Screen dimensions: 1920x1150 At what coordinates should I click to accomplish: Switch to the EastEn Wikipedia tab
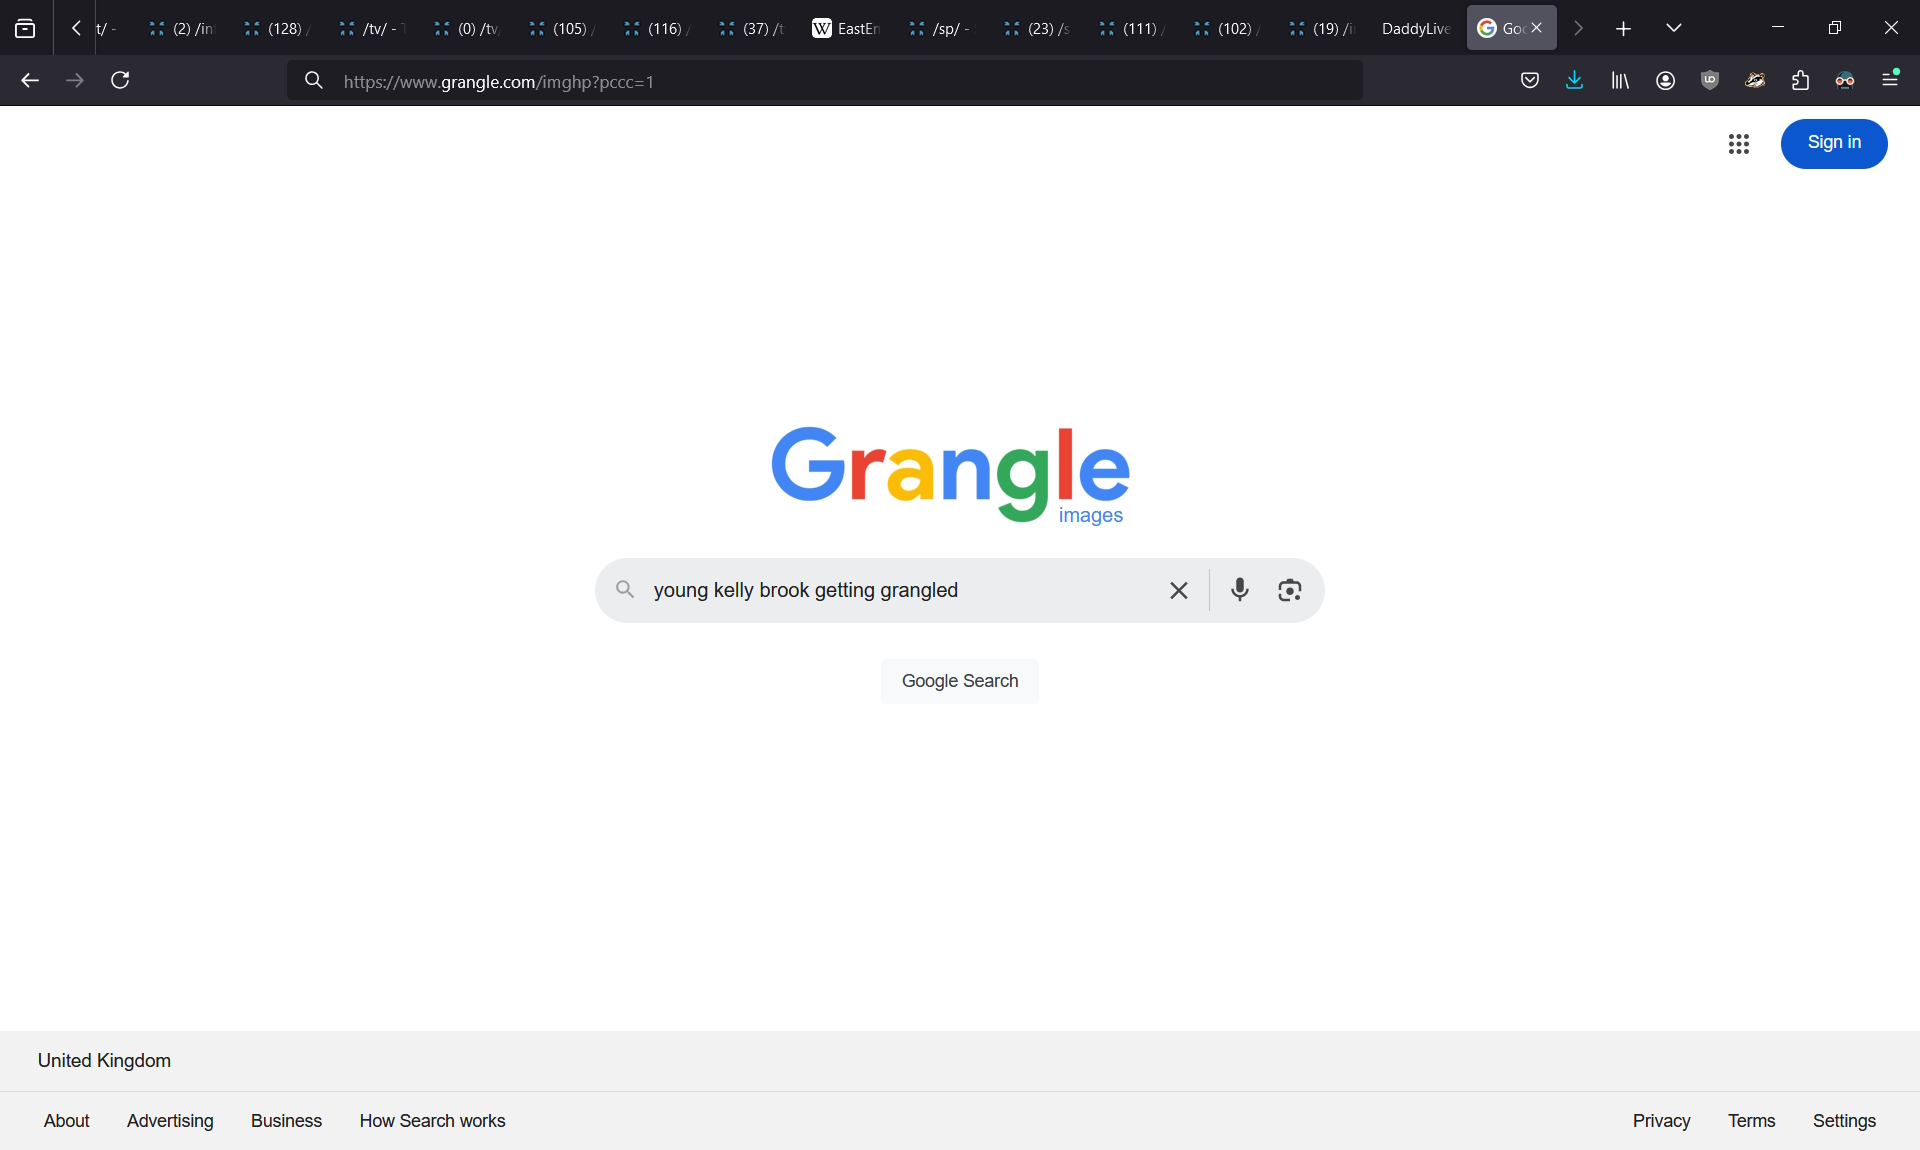845,28
